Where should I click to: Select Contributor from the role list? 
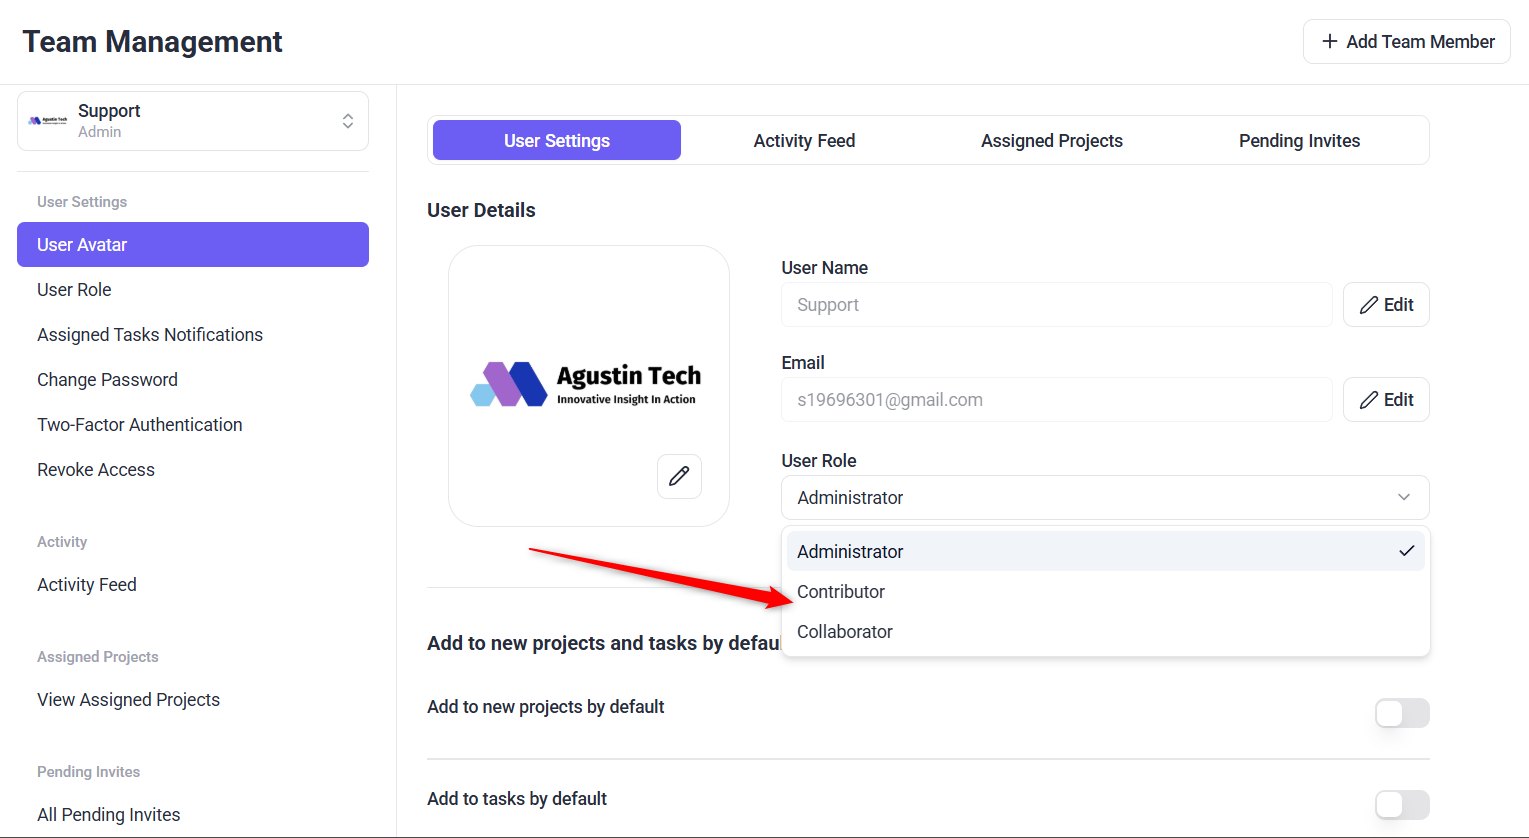[x=841, y=592]
